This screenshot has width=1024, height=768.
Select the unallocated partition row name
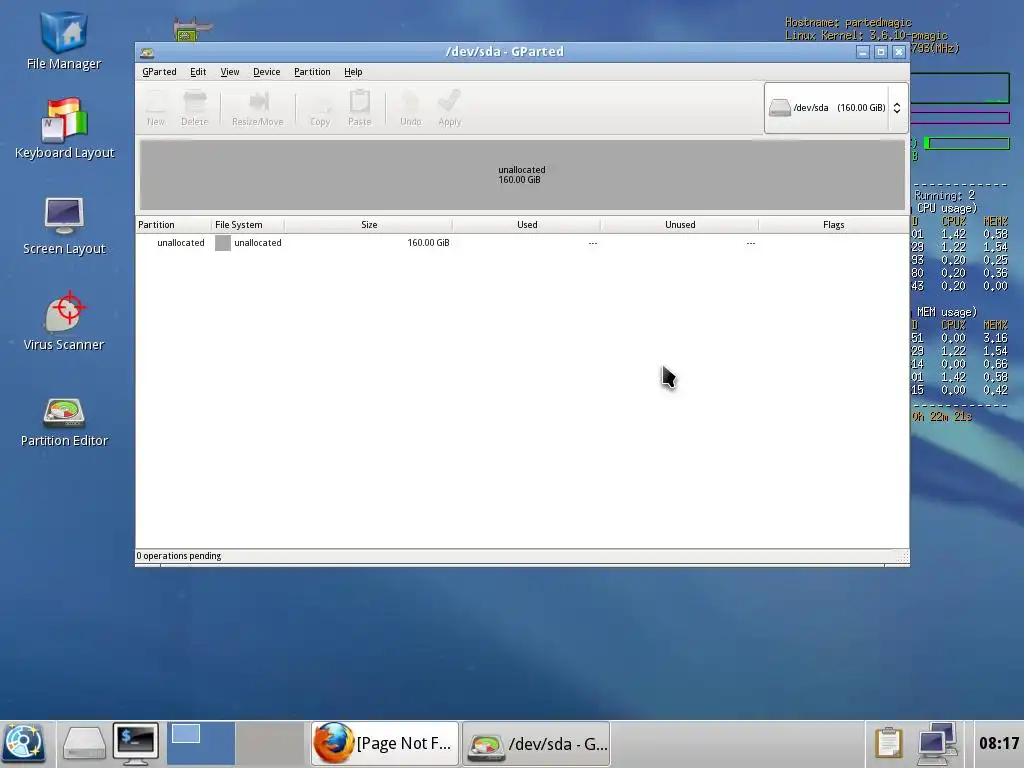click(x=181, y=243)
